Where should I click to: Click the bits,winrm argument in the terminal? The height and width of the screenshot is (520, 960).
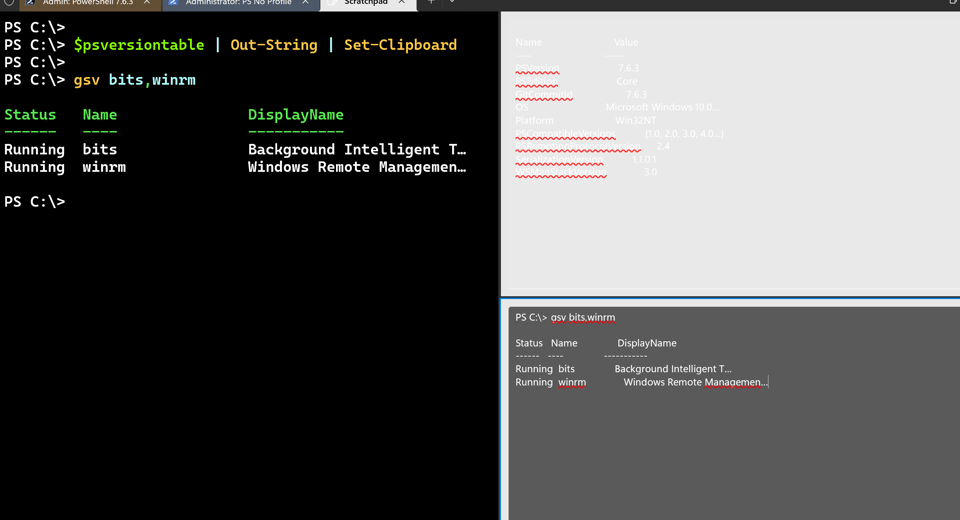pyautogui.click(x=152, y=80)
